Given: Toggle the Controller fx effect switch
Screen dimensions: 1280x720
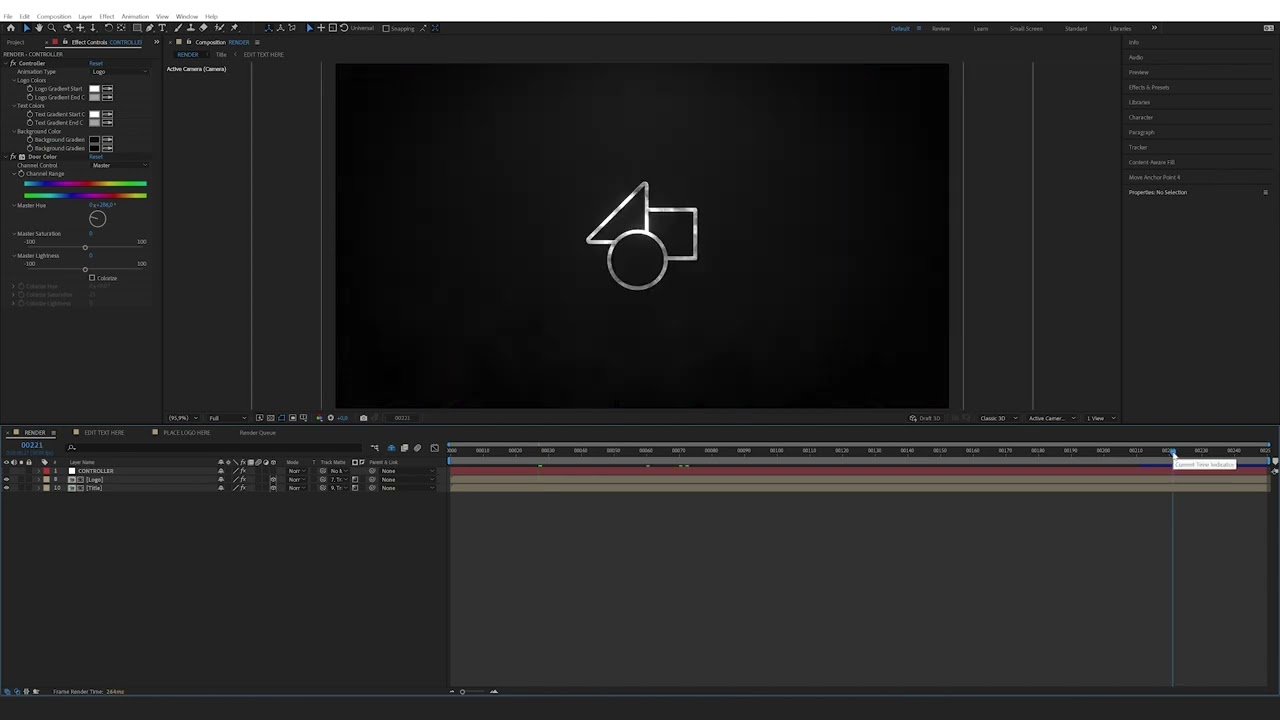Looking at the screenshot, I should point(13,63).
